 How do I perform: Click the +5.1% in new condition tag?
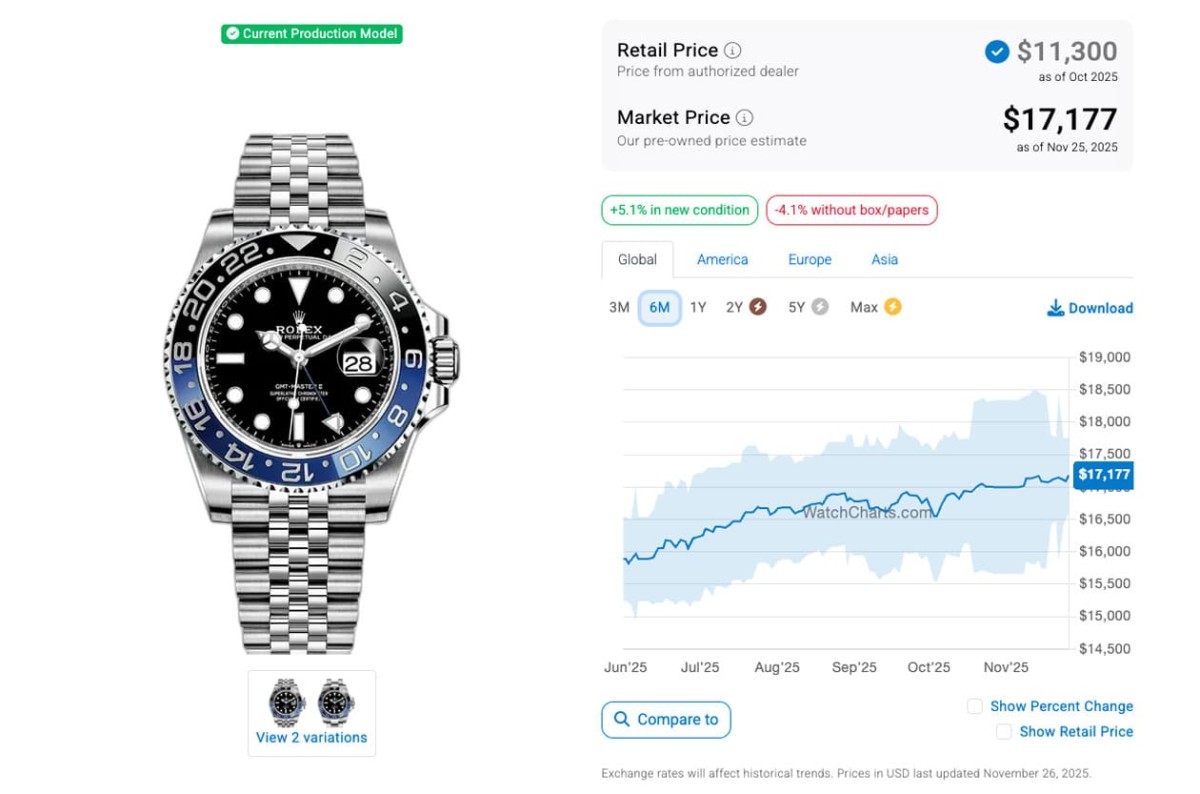(x=679, y=210)
